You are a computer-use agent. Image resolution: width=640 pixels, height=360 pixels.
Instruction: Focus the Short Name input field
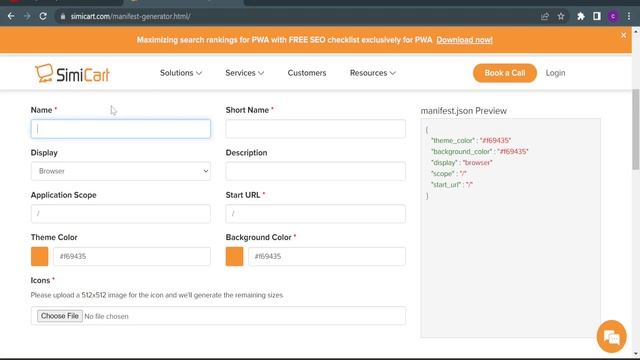click(316, 129)
